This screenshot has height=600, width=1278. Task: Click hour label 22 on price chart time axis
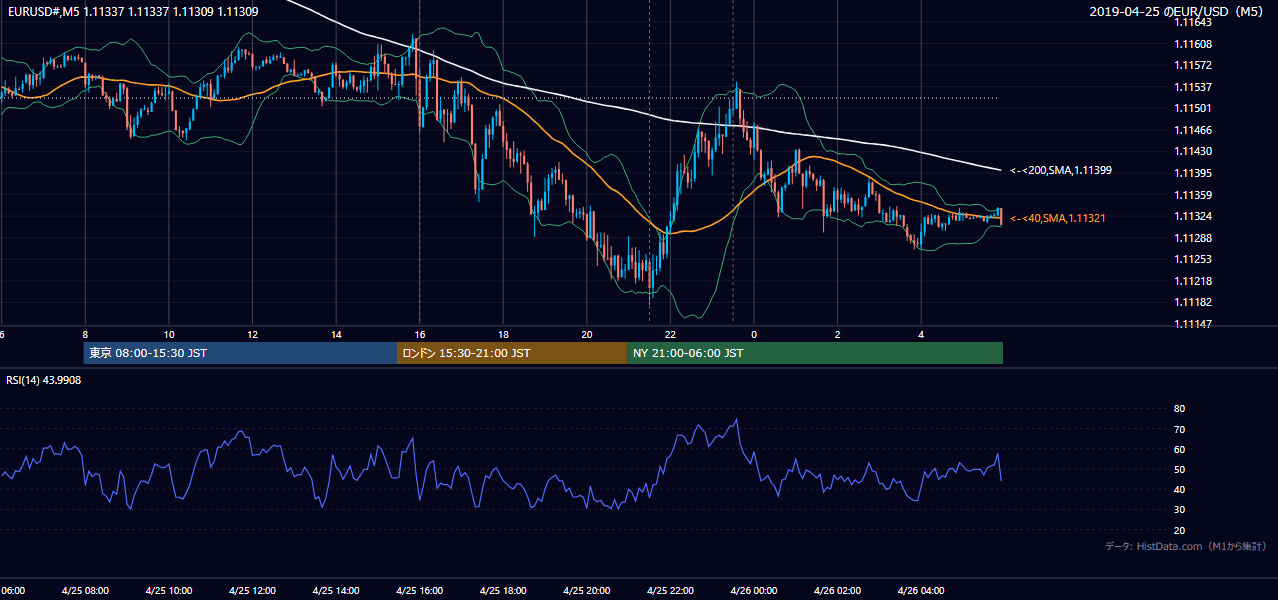(670, 334)
